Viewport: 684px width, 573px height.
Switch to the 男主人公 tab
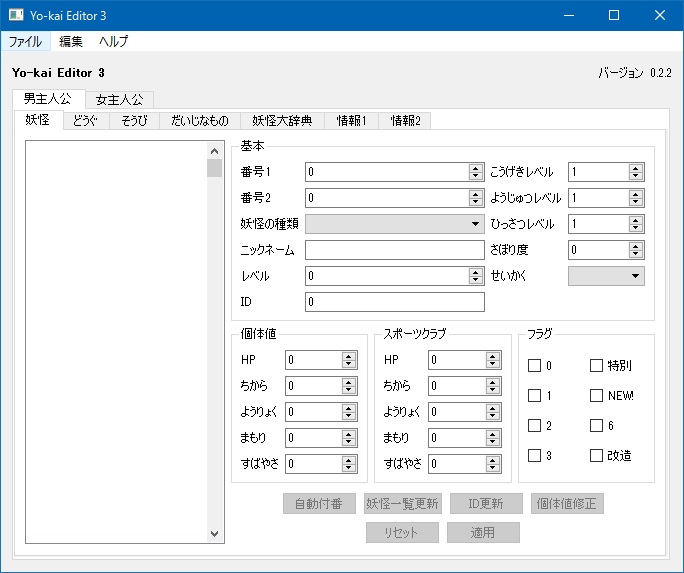pyautogui.click(x=48, y=99)
